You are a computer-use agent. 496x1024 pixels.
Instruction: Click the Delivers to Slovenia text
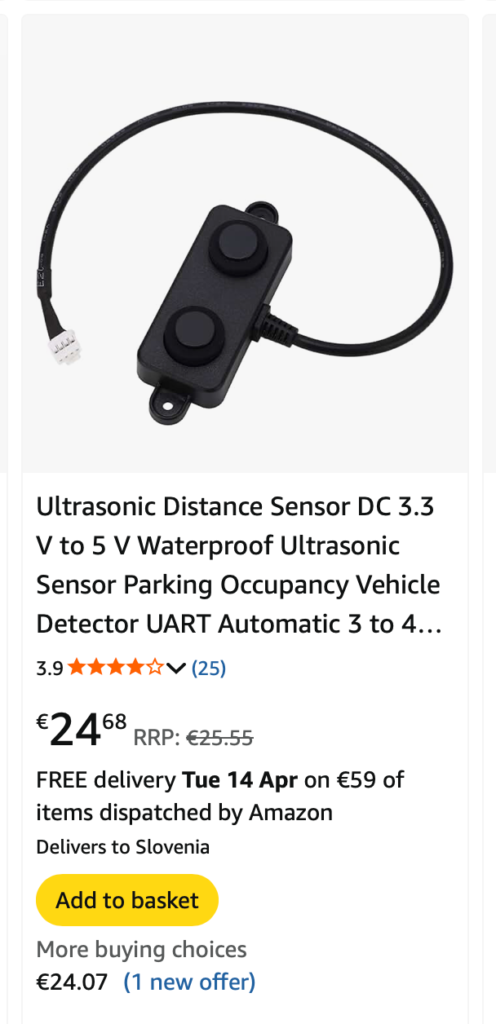point(123,847)
